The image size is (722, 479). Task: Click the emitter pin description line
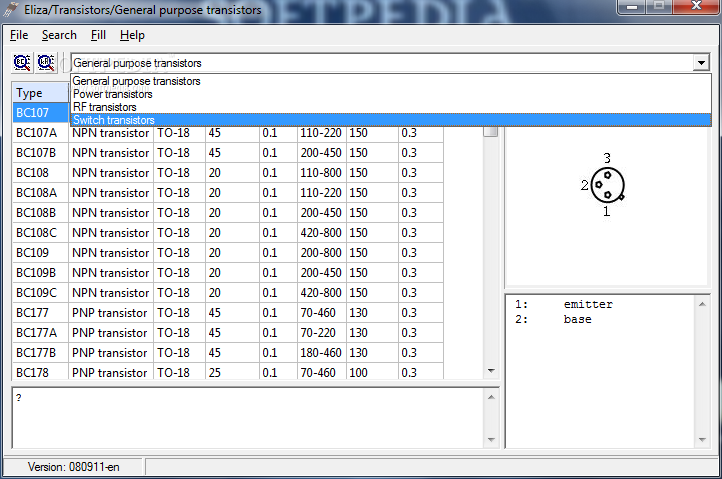[x=564, y=304]
